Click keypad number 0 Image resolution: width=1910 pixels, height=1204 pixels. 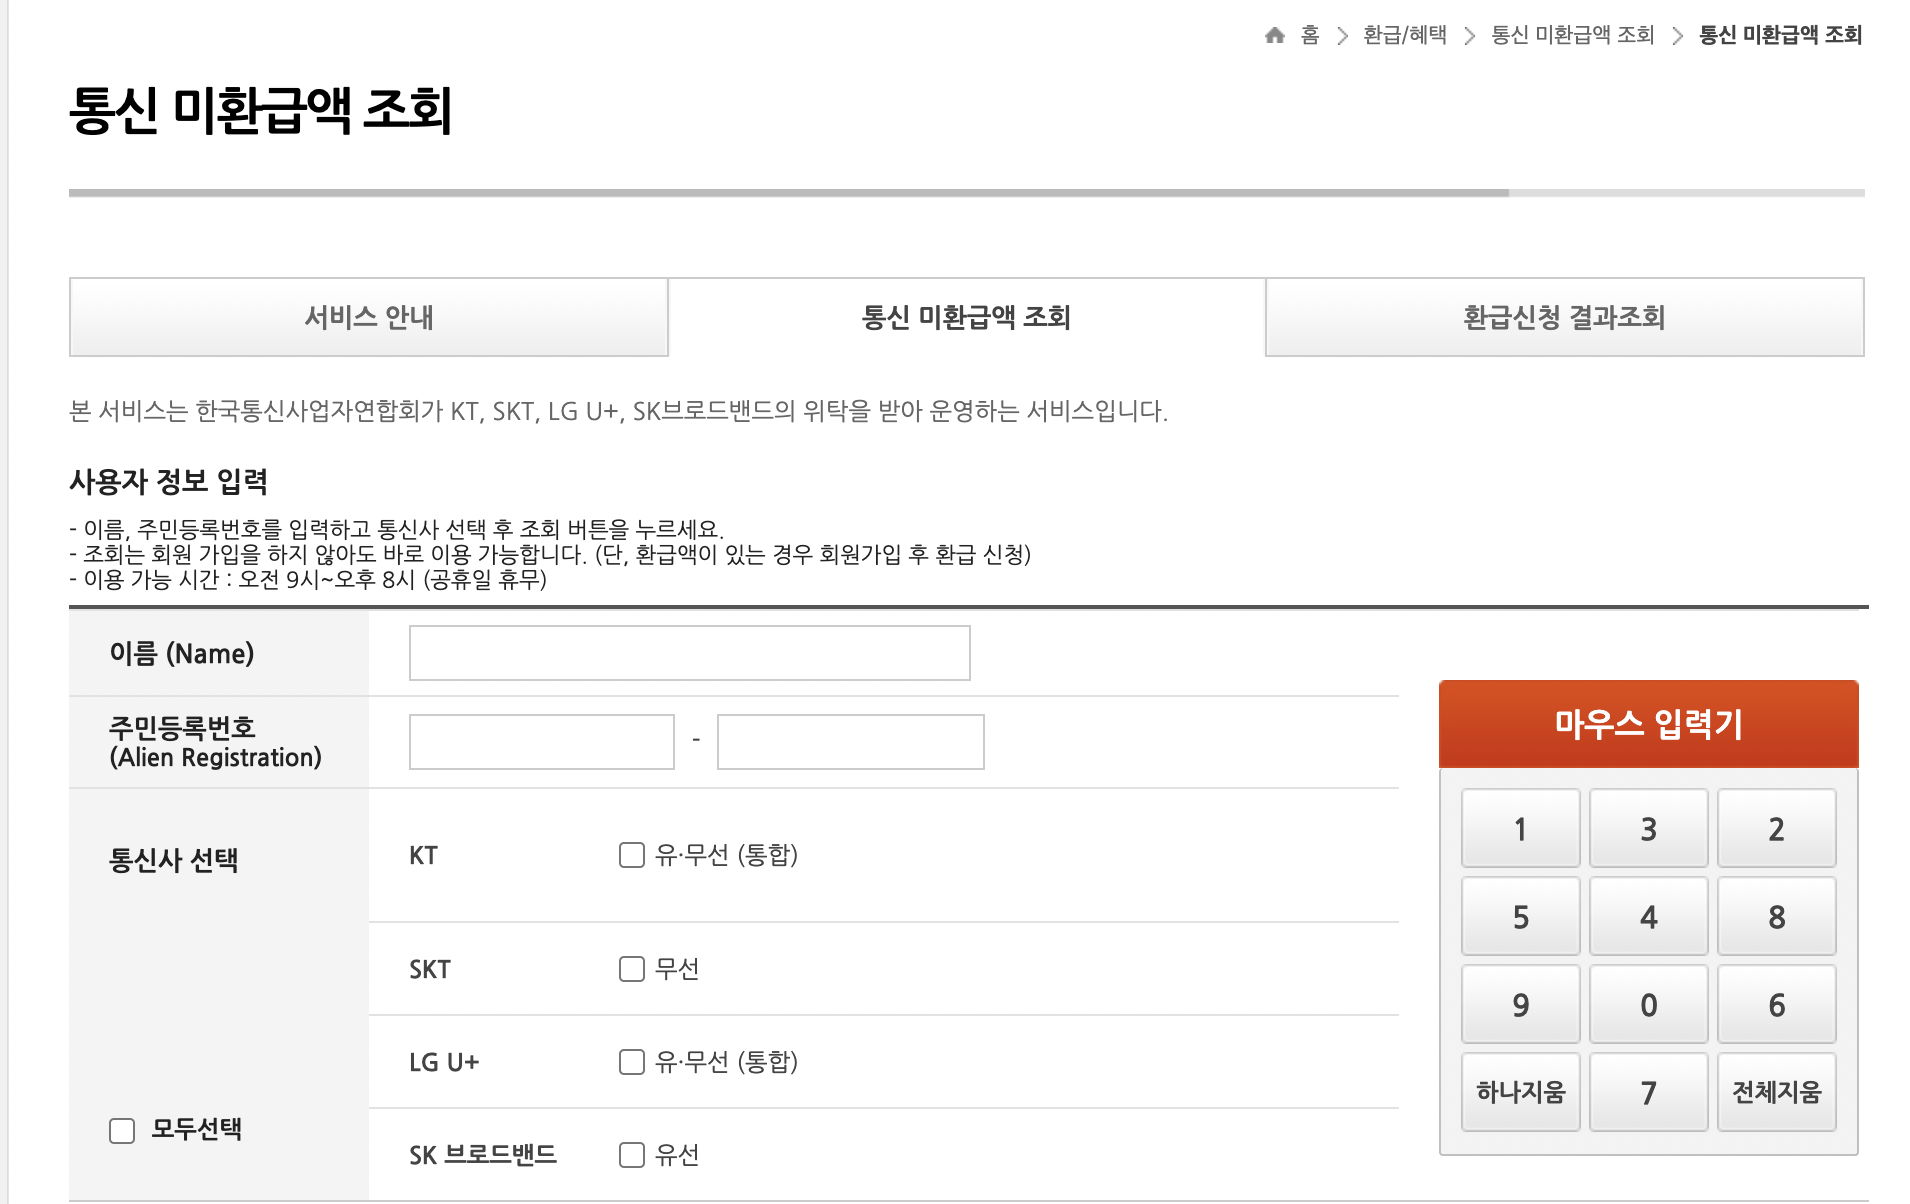click(x=1648, y=1004)
